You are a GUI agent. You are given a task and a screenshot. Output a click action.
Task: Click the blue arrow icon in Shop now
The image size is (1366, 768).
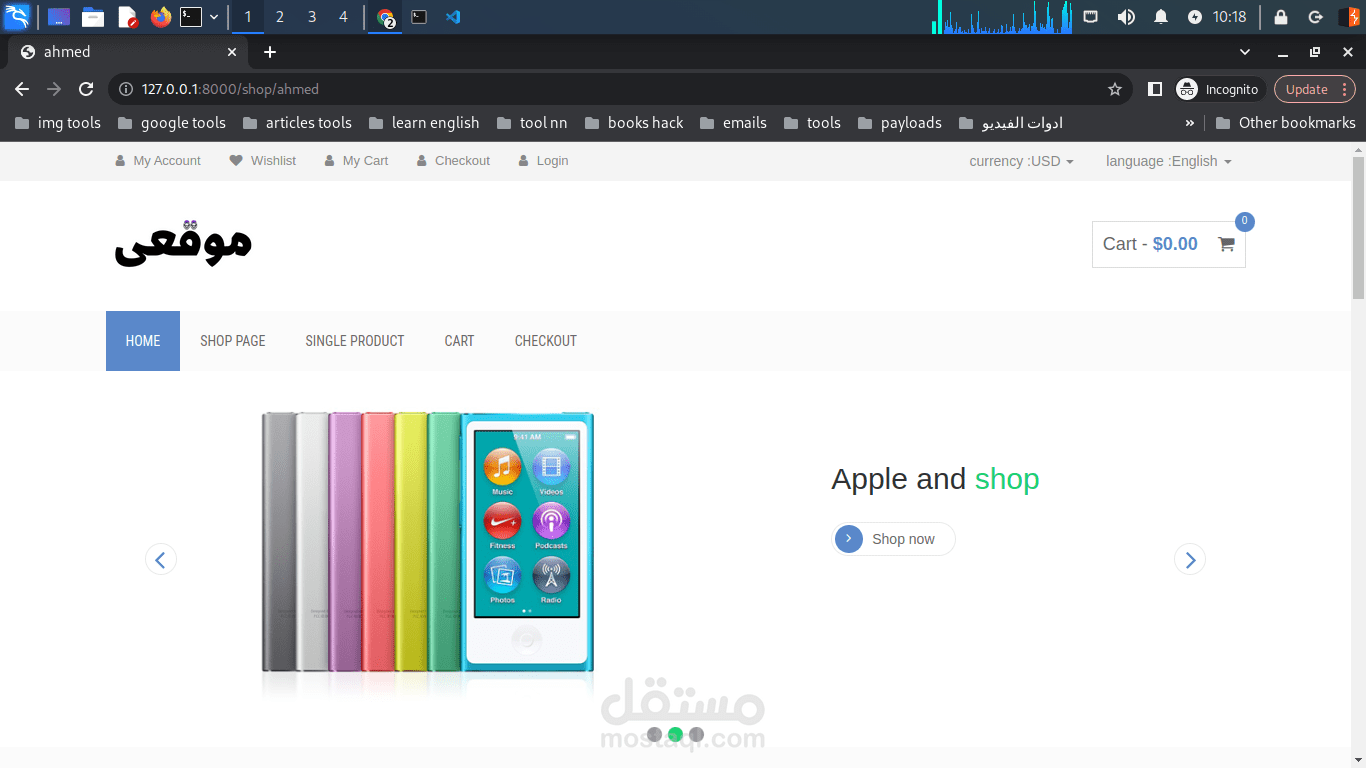click(x=848, y=539)
